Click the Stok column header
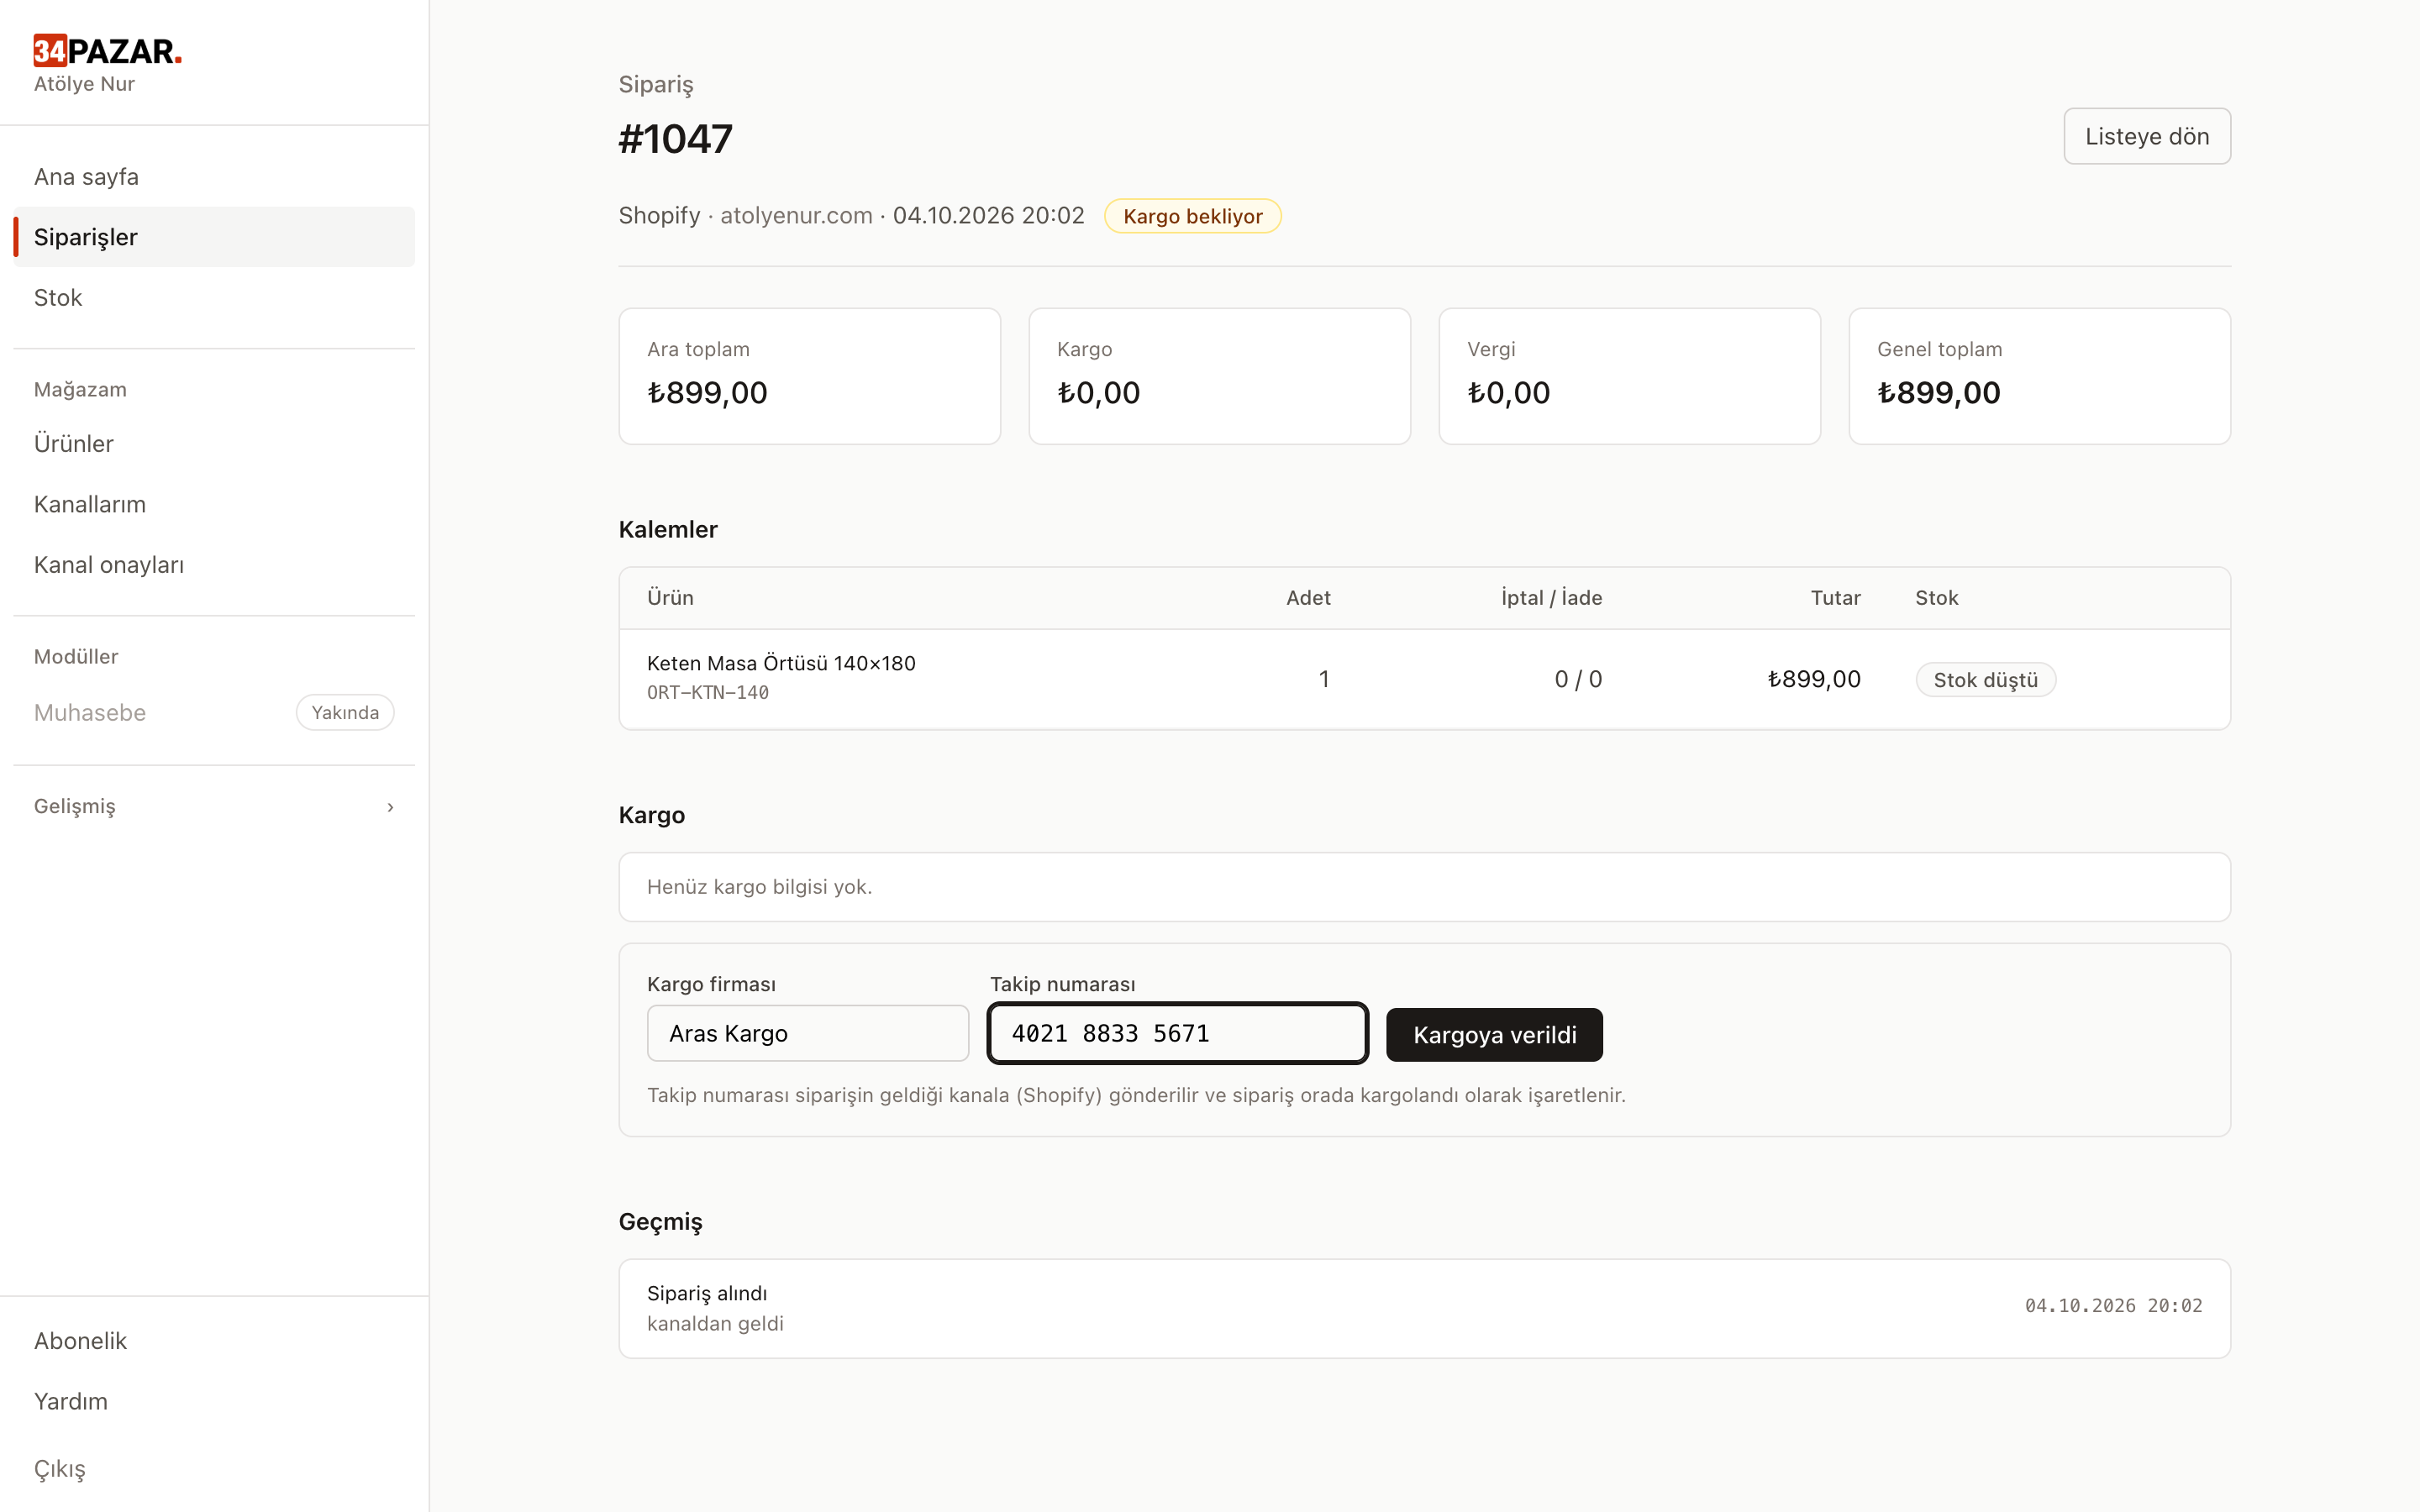This screenshot has height=1512, width=2420. pyautogui.click(x=1937, y=598)
